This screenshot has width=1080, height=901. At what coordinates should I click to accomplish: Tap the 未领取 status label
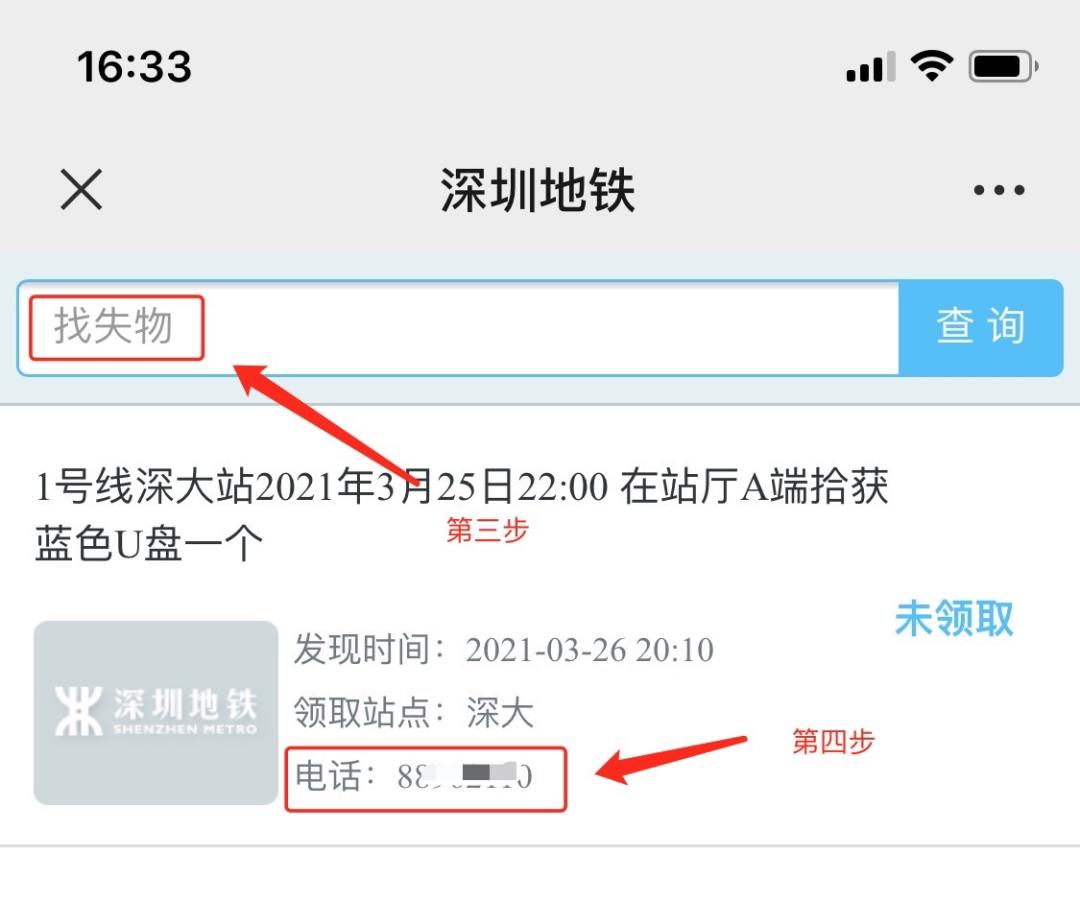coord(954,618)
